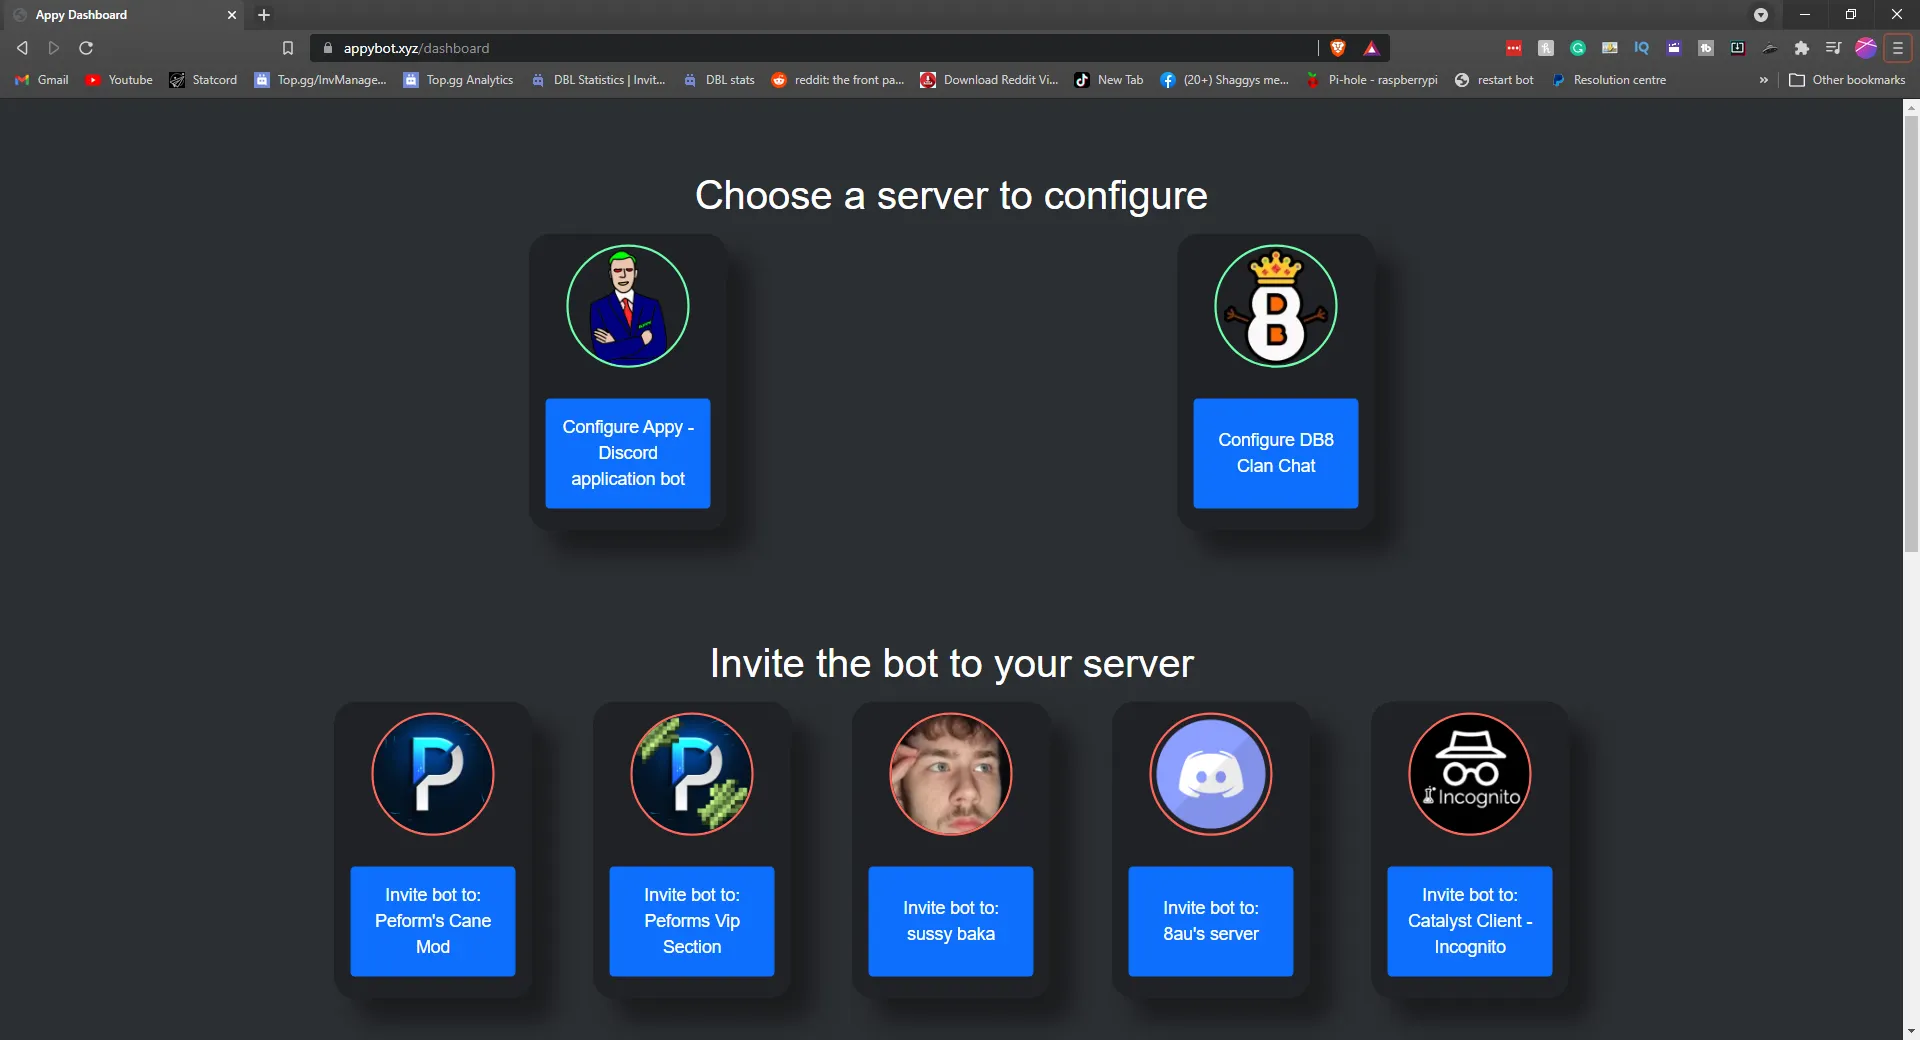The height and width of the screenshot is (1040, 1920).
Task: Open the Brave hamburger menu
Action: pos(1897,48)
